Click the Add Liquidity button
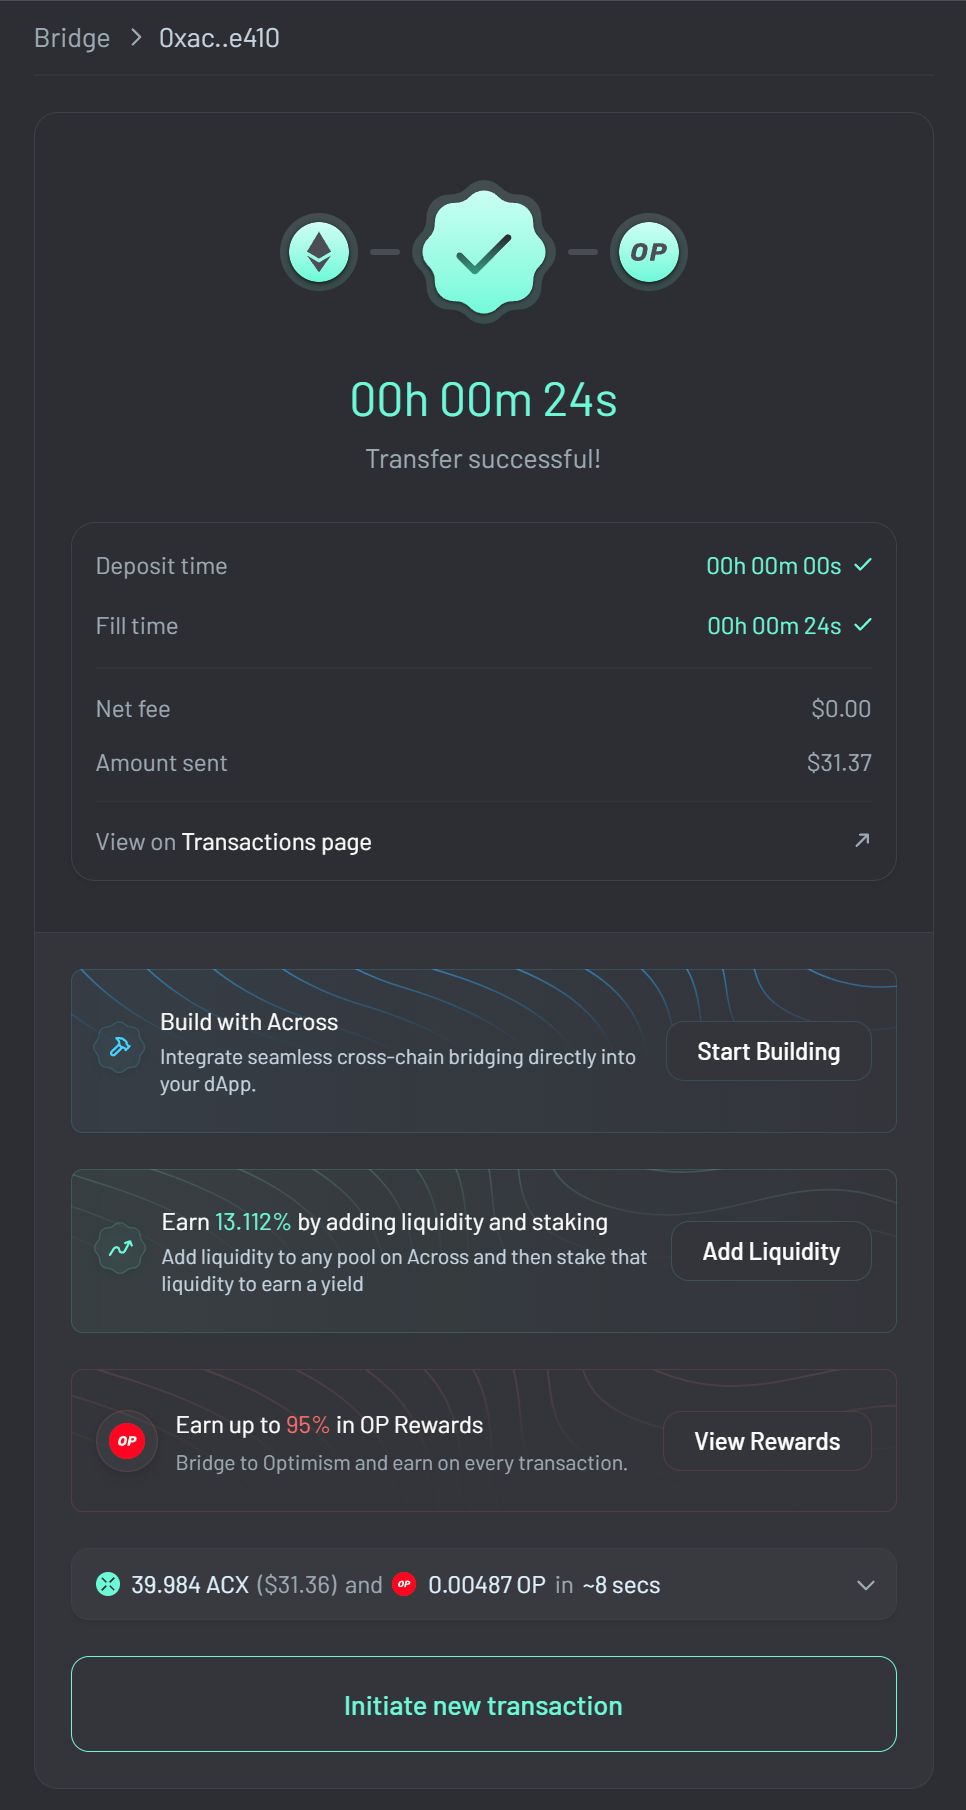 coord(770,1251)
